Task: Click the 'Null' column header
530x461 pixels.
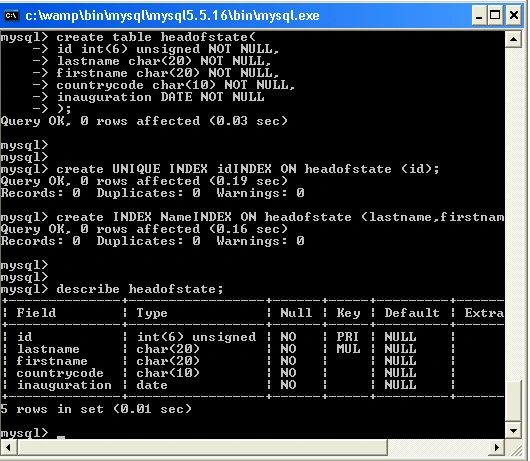Action: (x=296, y=313)
